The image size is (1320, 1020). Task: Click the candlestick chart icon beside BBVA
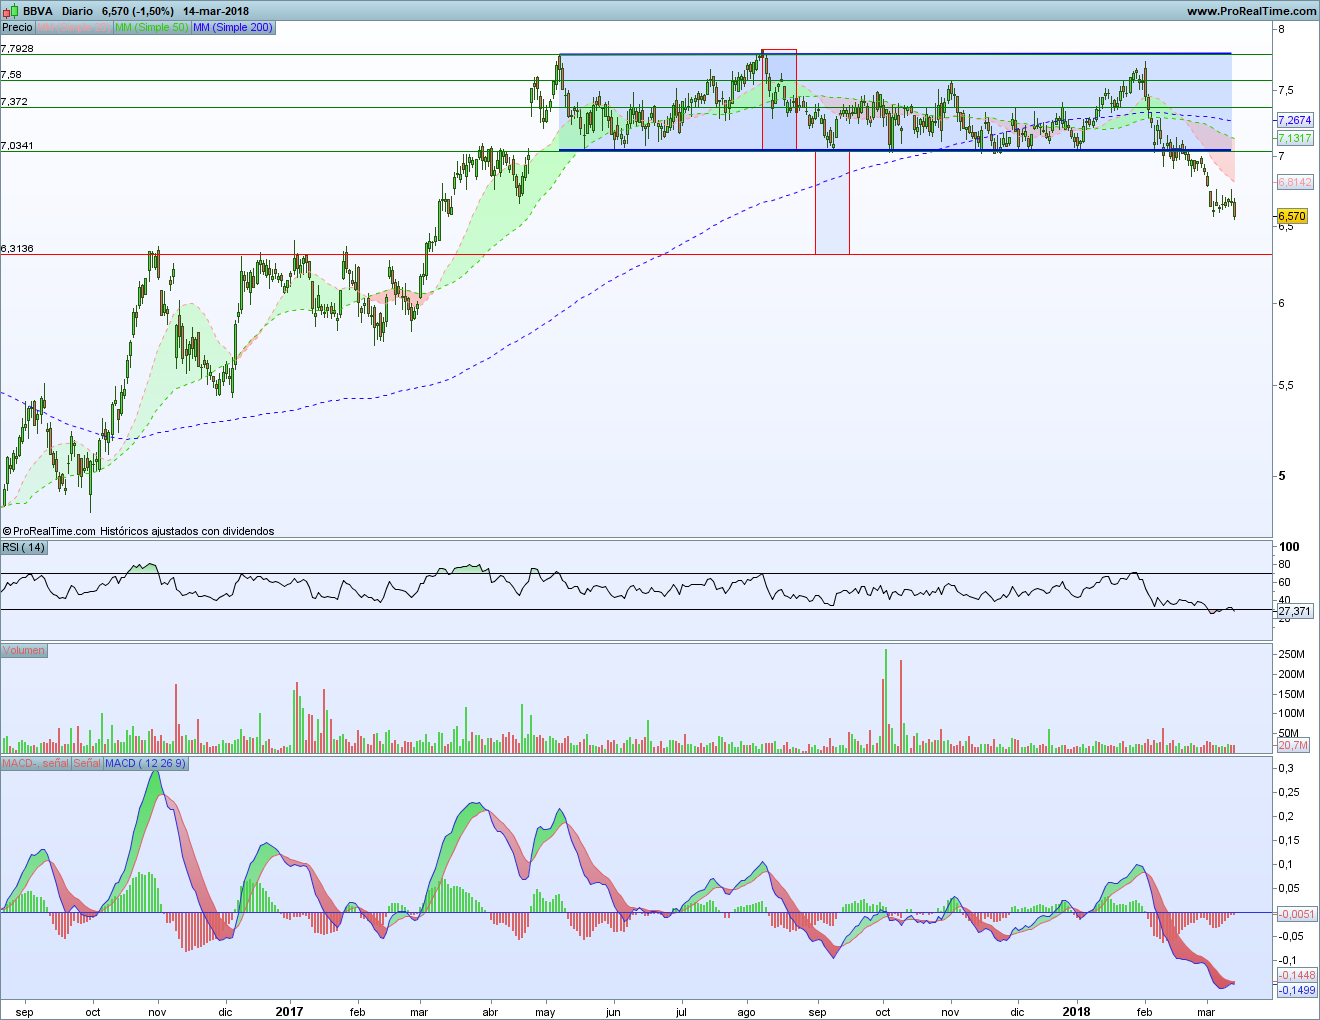[x=10, y=11]
